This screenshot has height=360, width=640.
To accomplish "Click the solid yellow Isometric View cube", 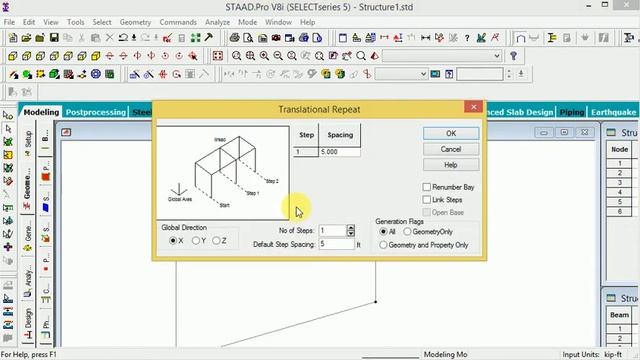I will pos(96,56).
